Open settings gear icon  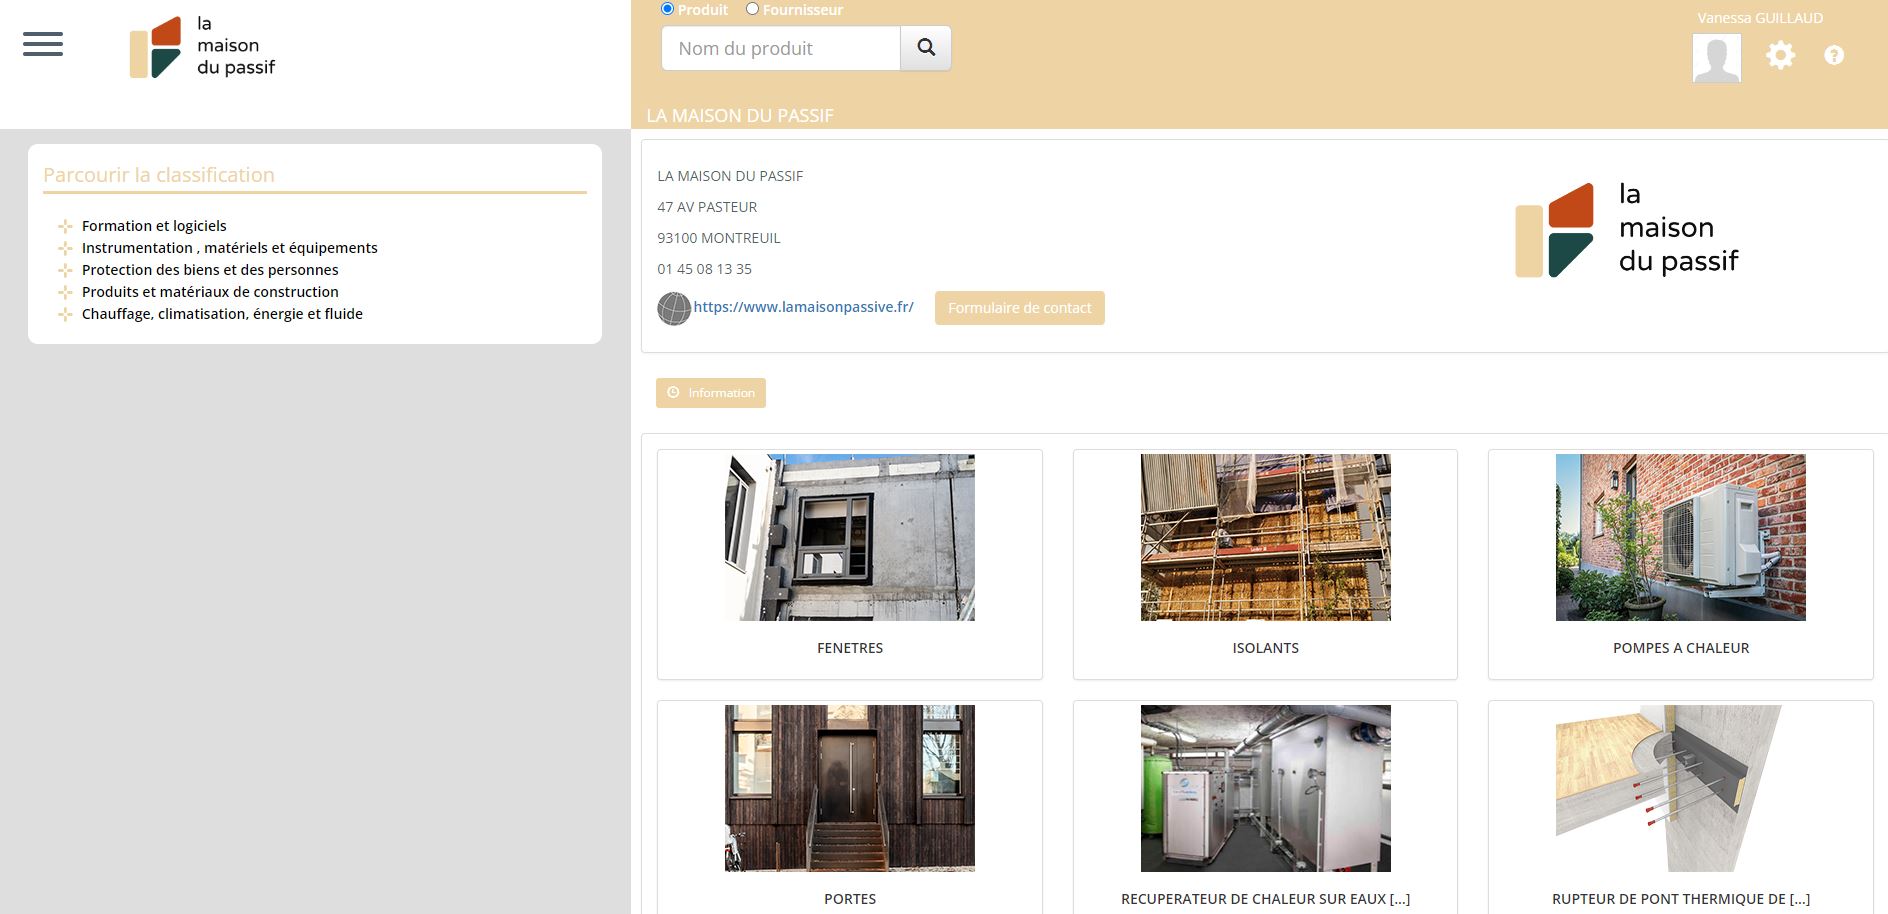1780,55
